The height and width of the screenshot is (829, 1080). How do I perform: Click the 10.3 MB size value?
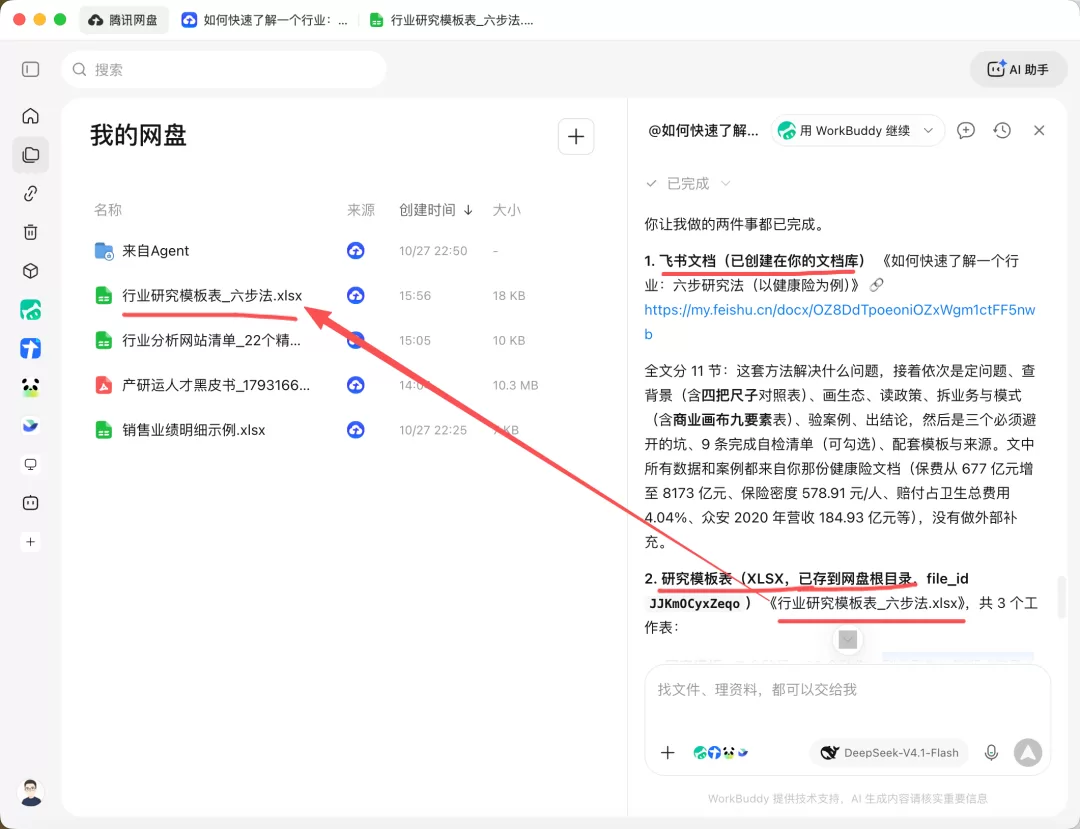point(515,385)
